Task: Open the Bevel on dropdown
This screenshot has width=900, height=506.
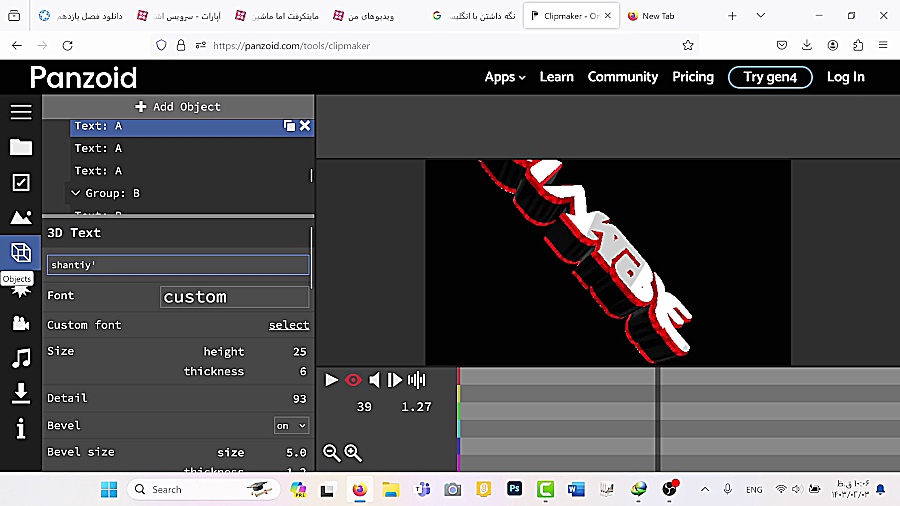Action: 292,426
